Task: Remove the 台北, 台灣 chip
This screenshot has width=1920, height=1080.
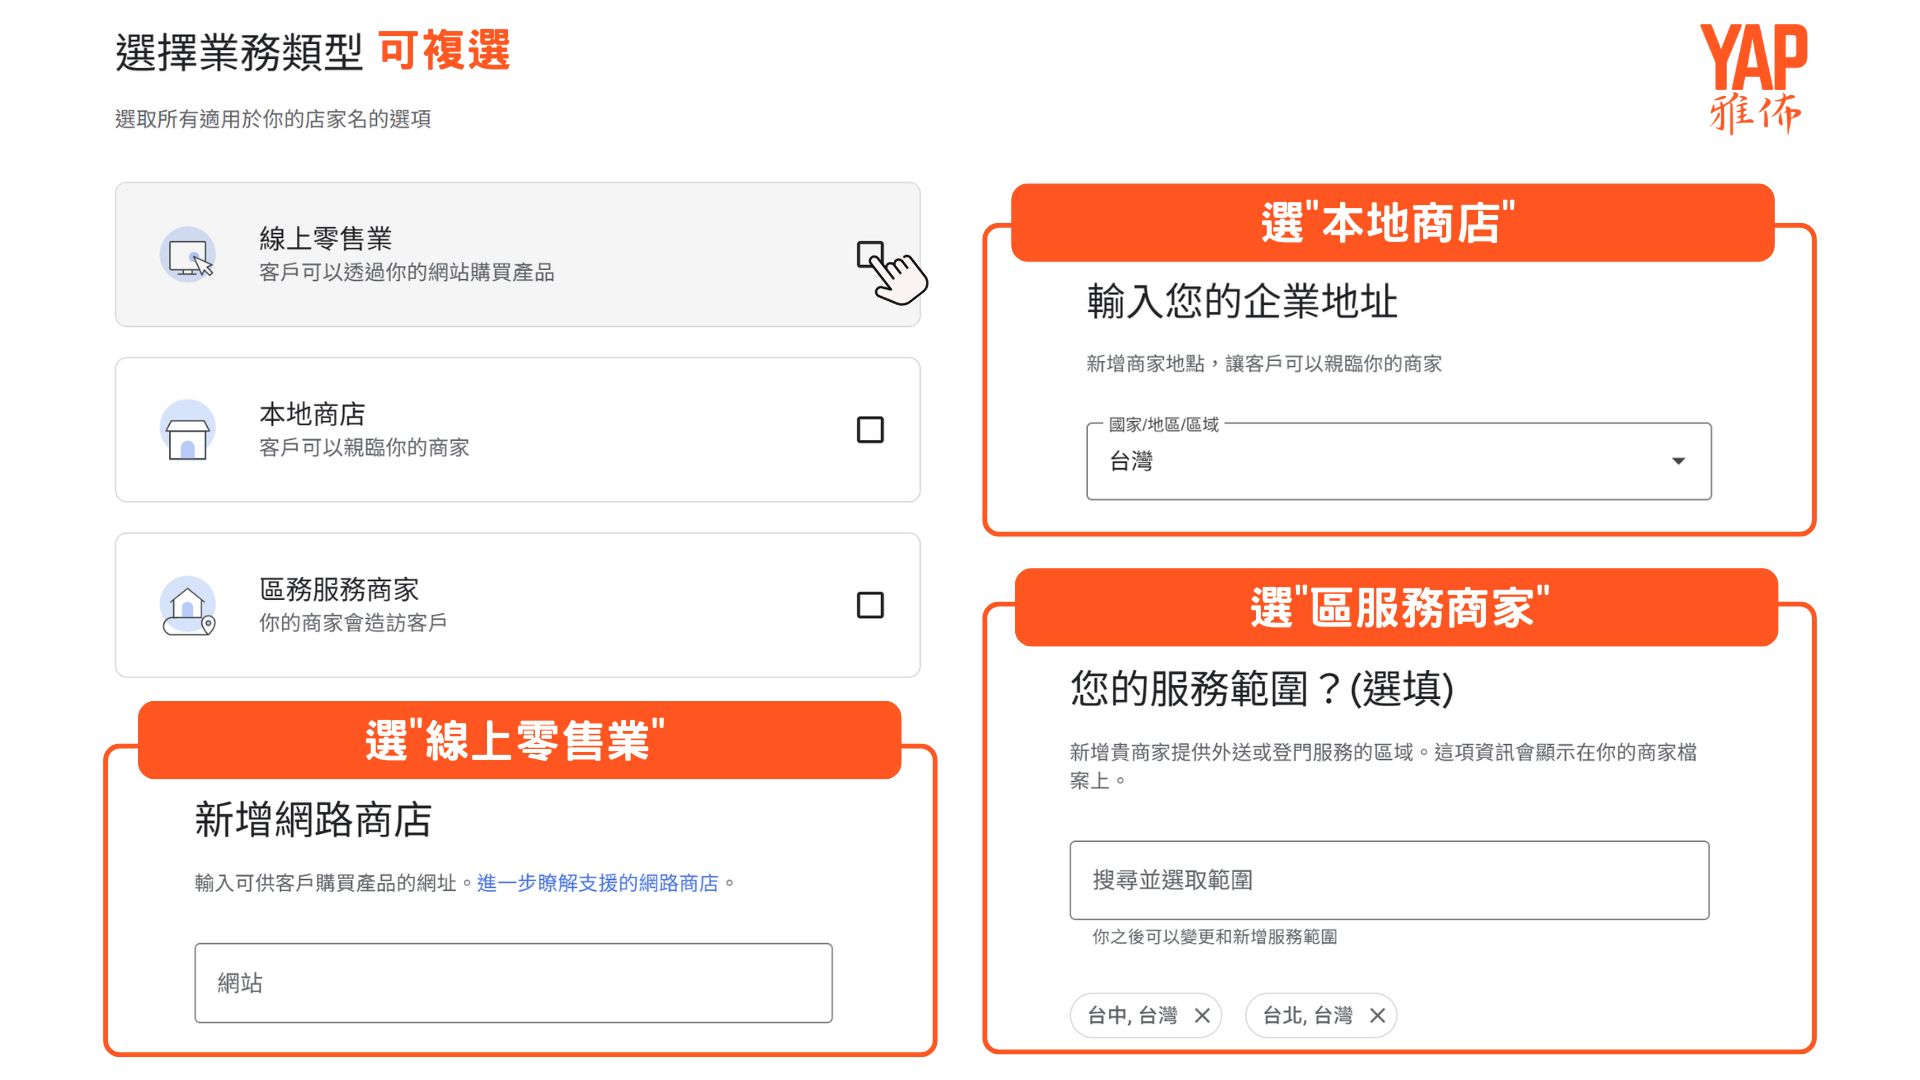Action: click(x=1377, y=1016)
